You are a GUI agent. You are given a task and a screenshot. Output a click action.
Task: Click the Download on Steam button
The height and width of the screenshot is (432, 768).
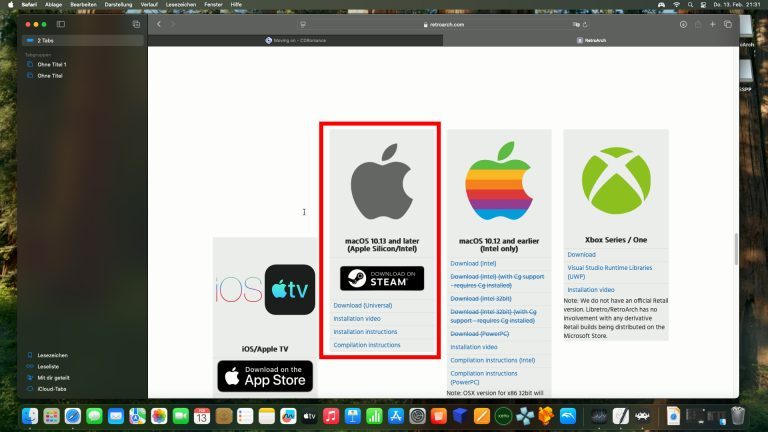[x=382, y=278]
